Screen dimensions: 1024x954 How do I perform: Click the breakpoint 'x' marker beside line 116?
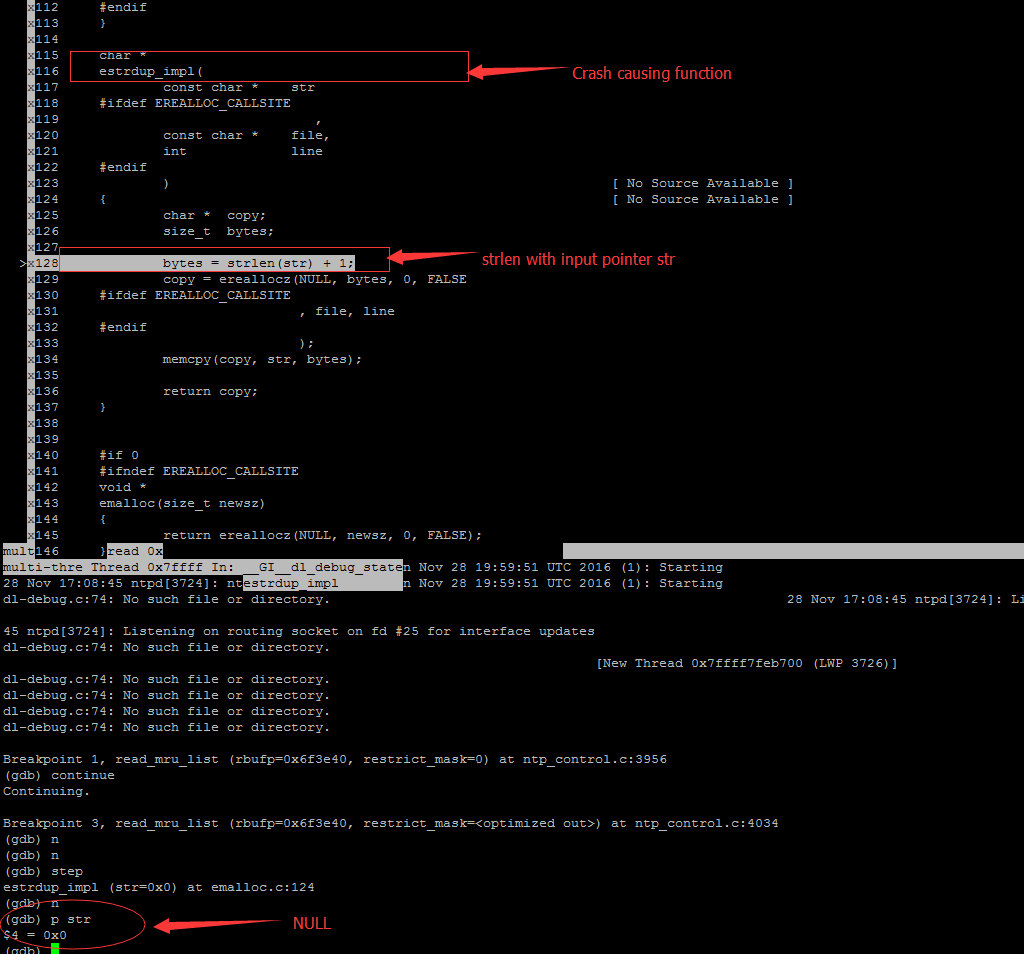point(33,71)
